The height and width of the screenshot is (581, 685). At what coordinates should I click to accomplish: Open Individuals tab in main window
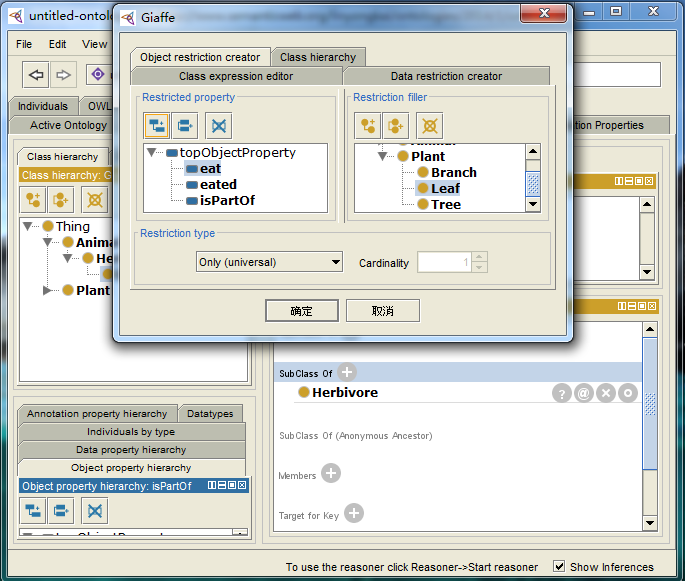43,106
